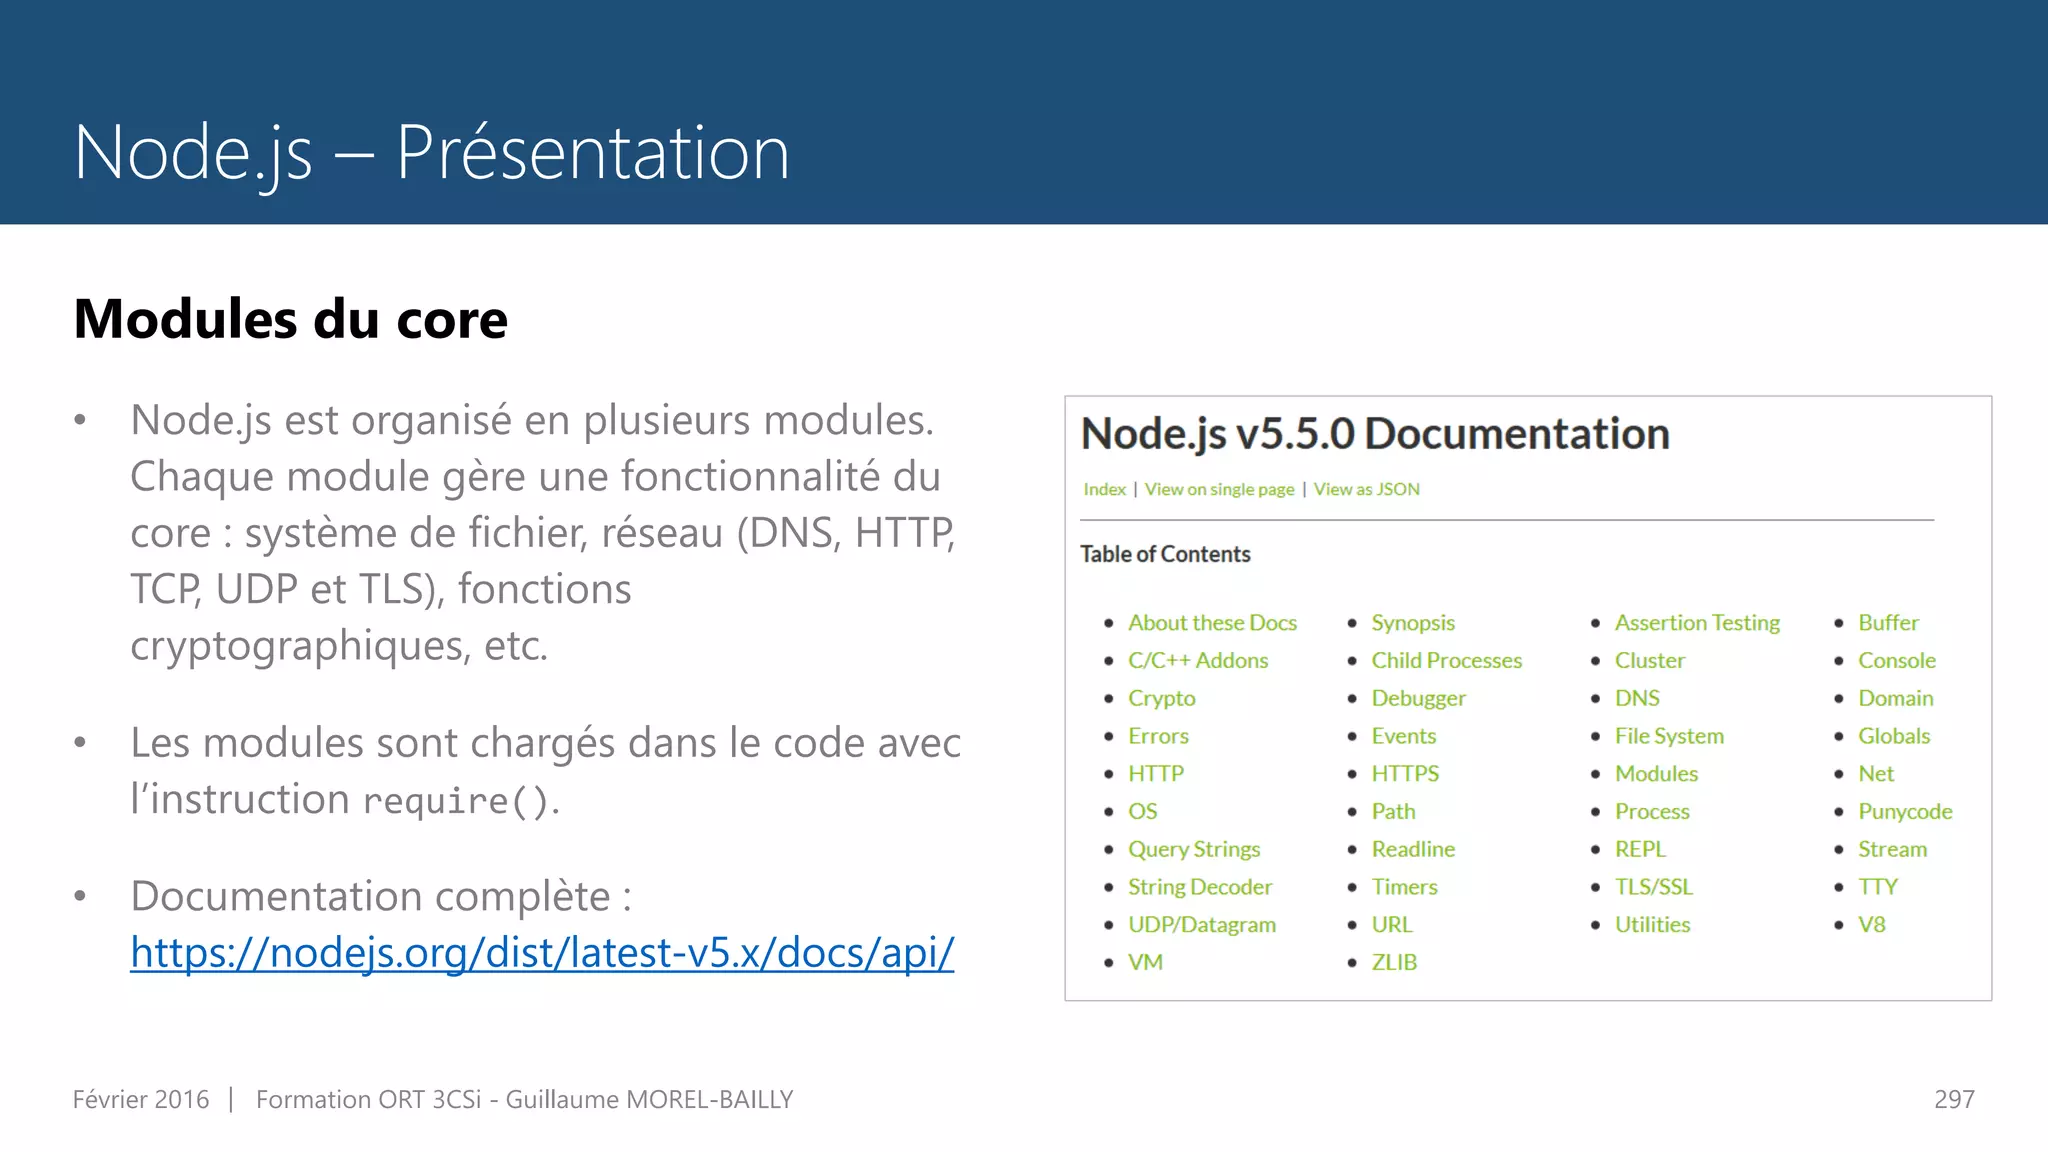This screenshot has height=1152, width=2048.
Task: Click the Path module link
Action: tap(1393, 811)
